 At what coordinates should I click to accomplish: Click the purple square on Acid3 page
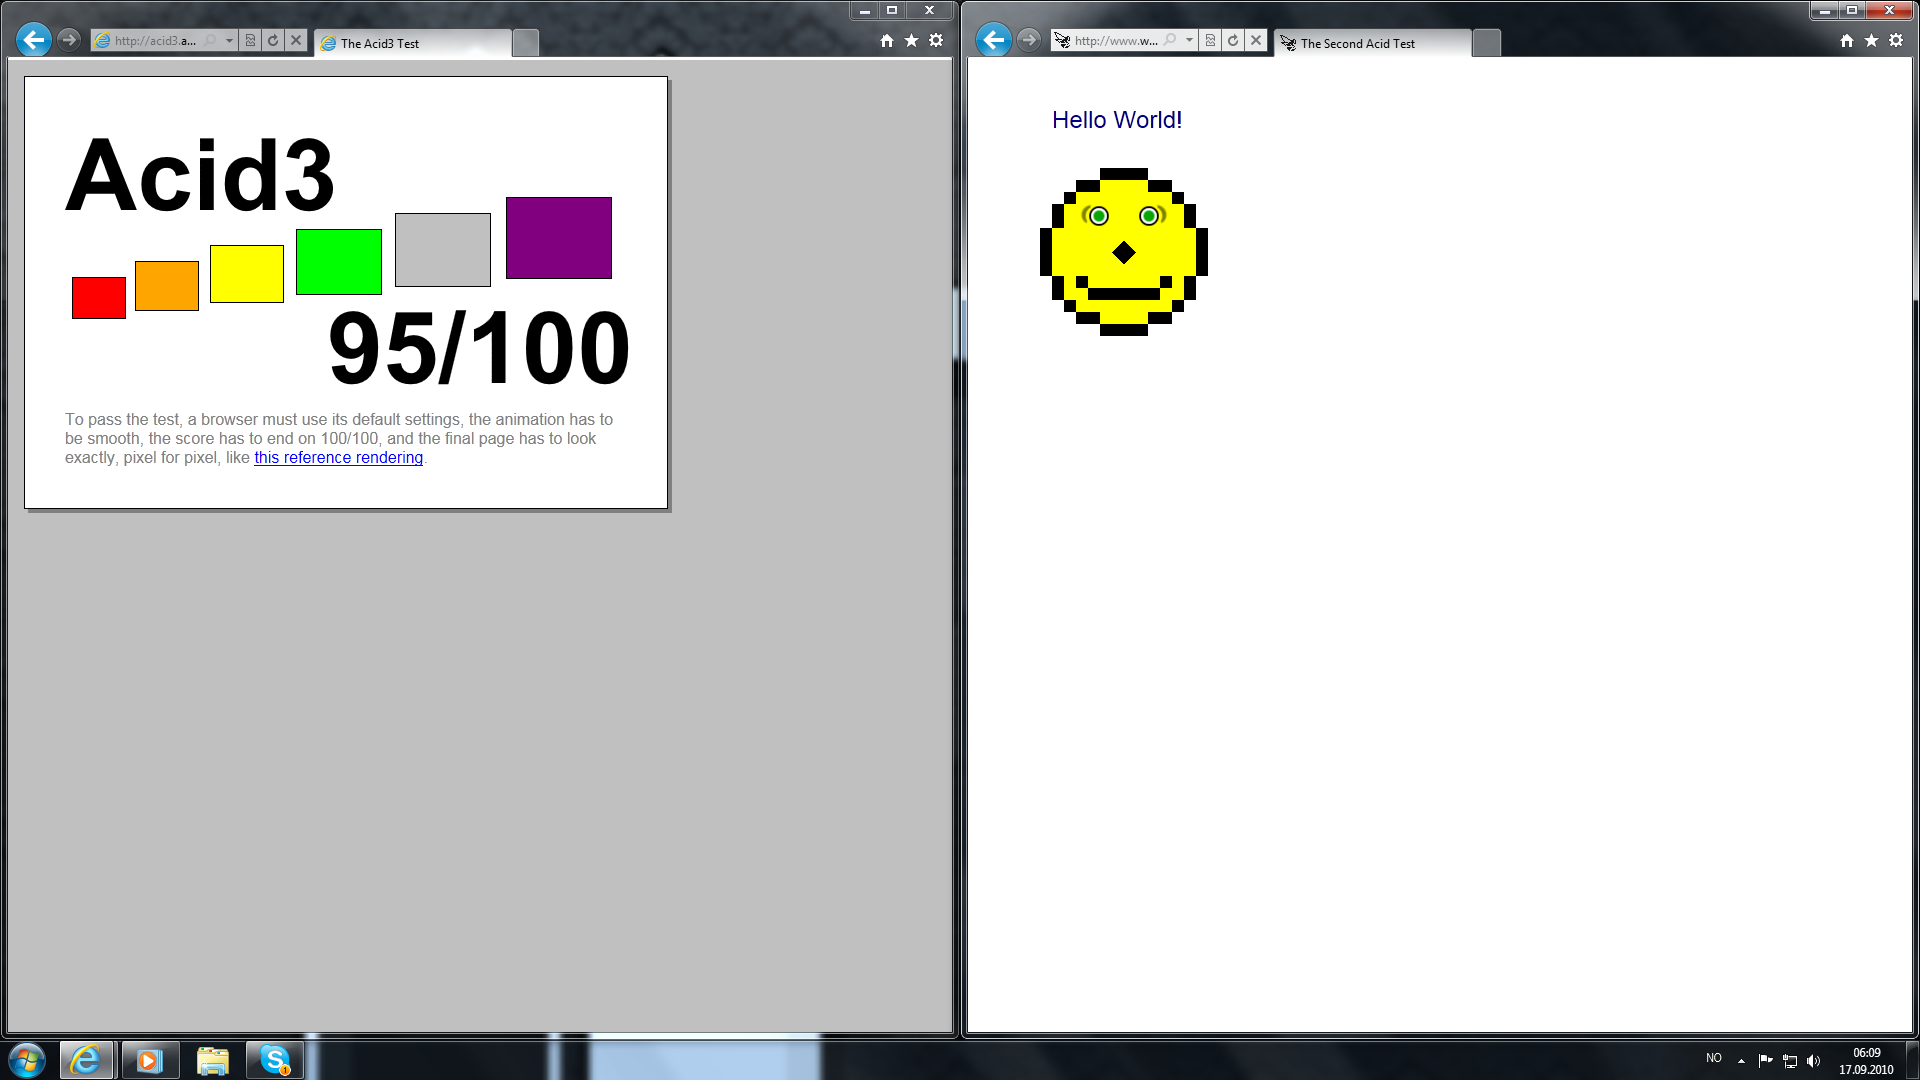click(559, 238)
